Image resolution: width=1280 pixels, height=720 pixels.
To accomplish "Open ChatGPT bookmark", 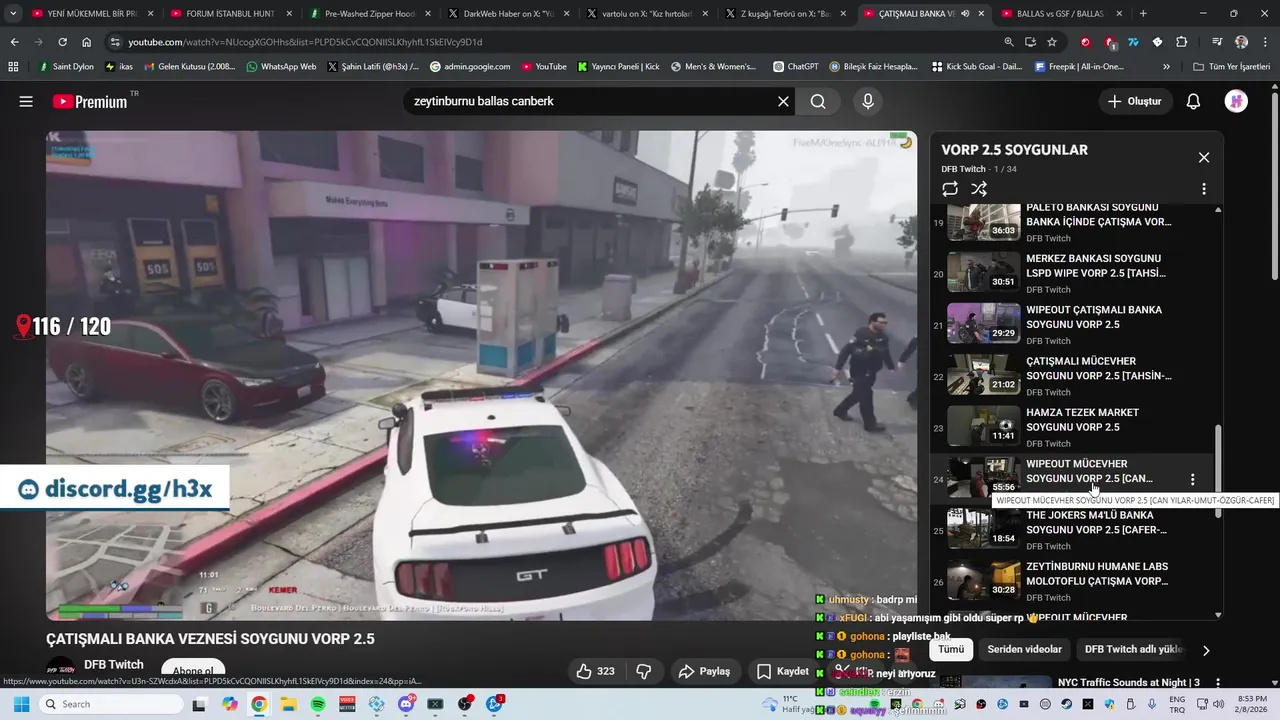I will point(795,66).
